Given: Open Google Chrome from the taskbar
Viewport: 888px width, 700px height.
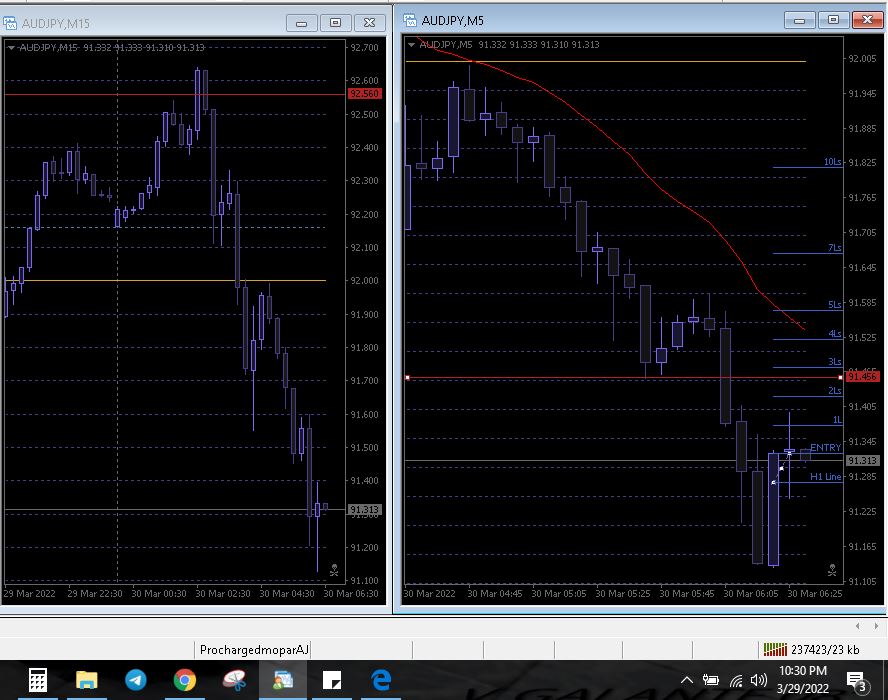Looking at the screenshot, I should (185, 680).
